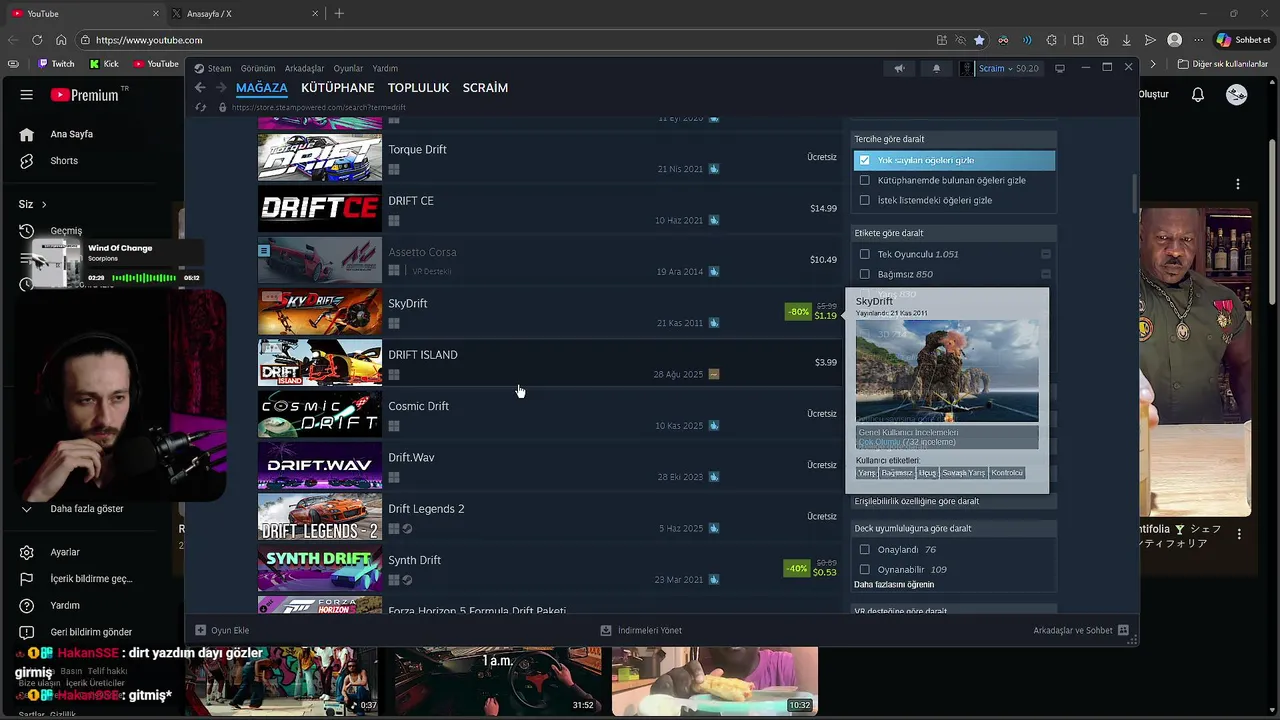The width and height of the screenshot is (1280, 720).
Task: Open browser downloads icon
Action: tap(1126, 40)
